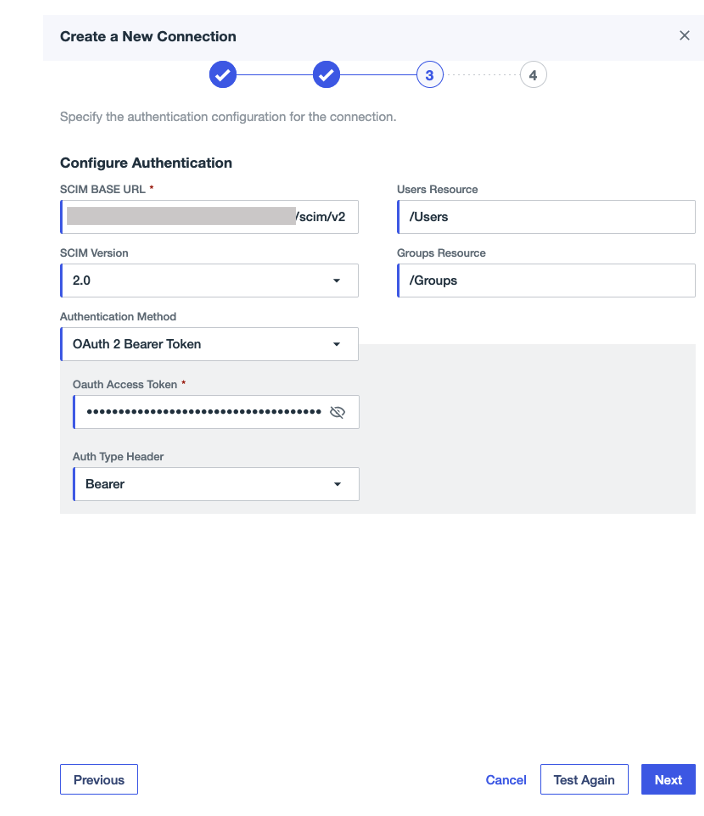Click the step 1 completed checkmark icon

[x=222, y=74]
